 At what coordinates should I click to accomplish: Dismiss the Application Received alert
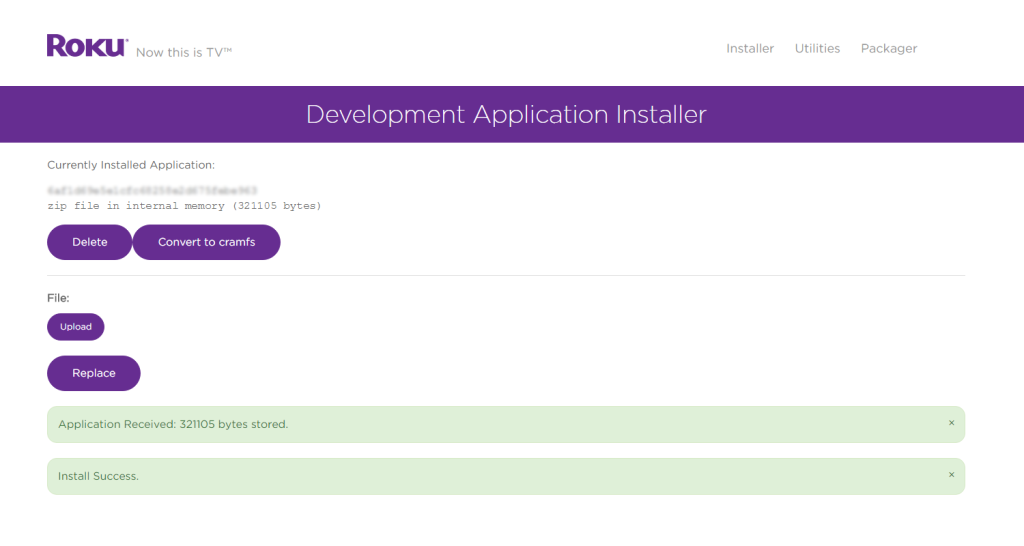[x=951, y=423]
